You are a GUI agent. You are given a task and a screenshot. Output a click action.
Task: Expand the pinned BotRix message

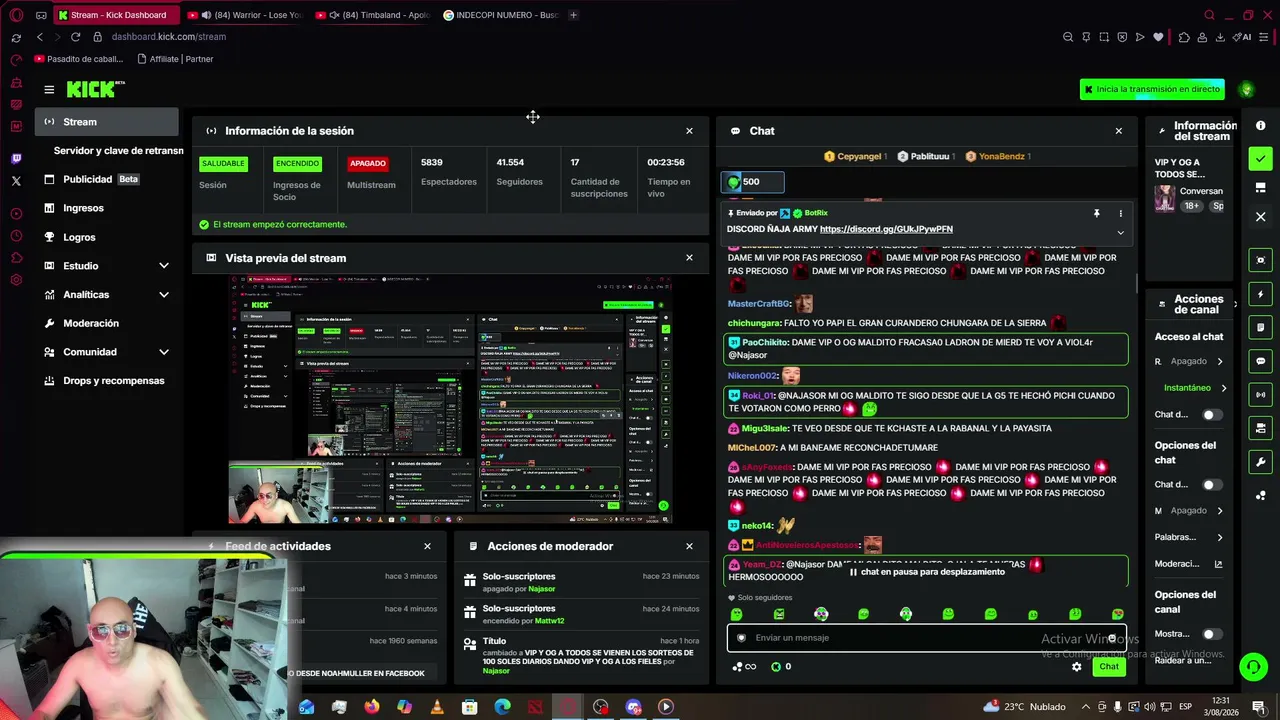(1120, 232)
